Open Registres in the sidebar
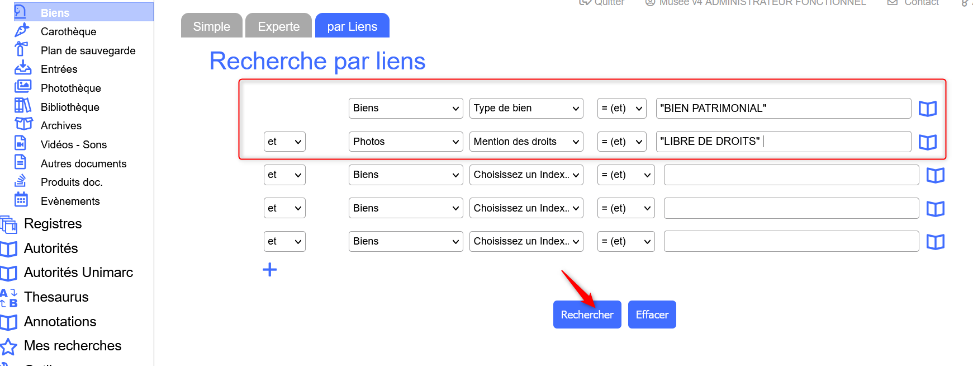 53,224
